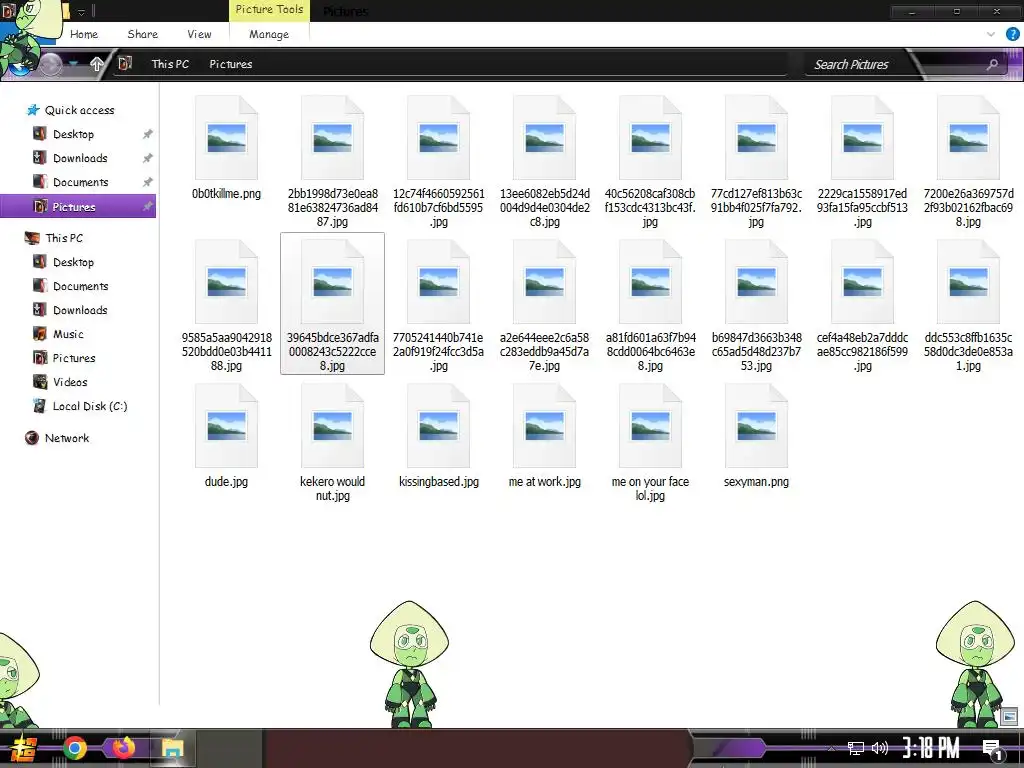Open Documents under This PC
The image size is (1024, 768).
pyautogui.click(x=80, y=286)
